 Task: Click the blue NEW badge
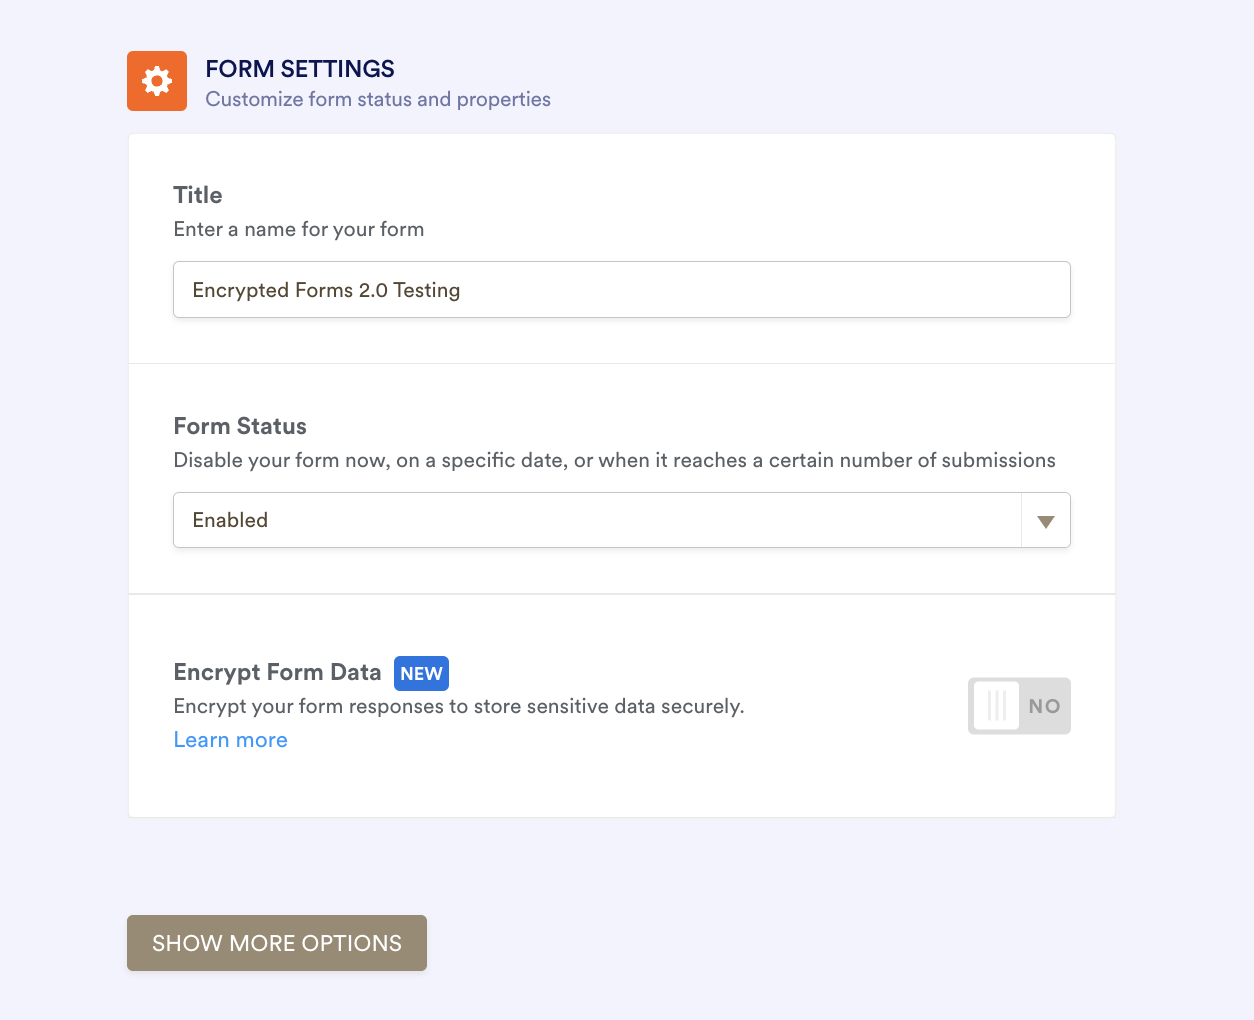421,673
